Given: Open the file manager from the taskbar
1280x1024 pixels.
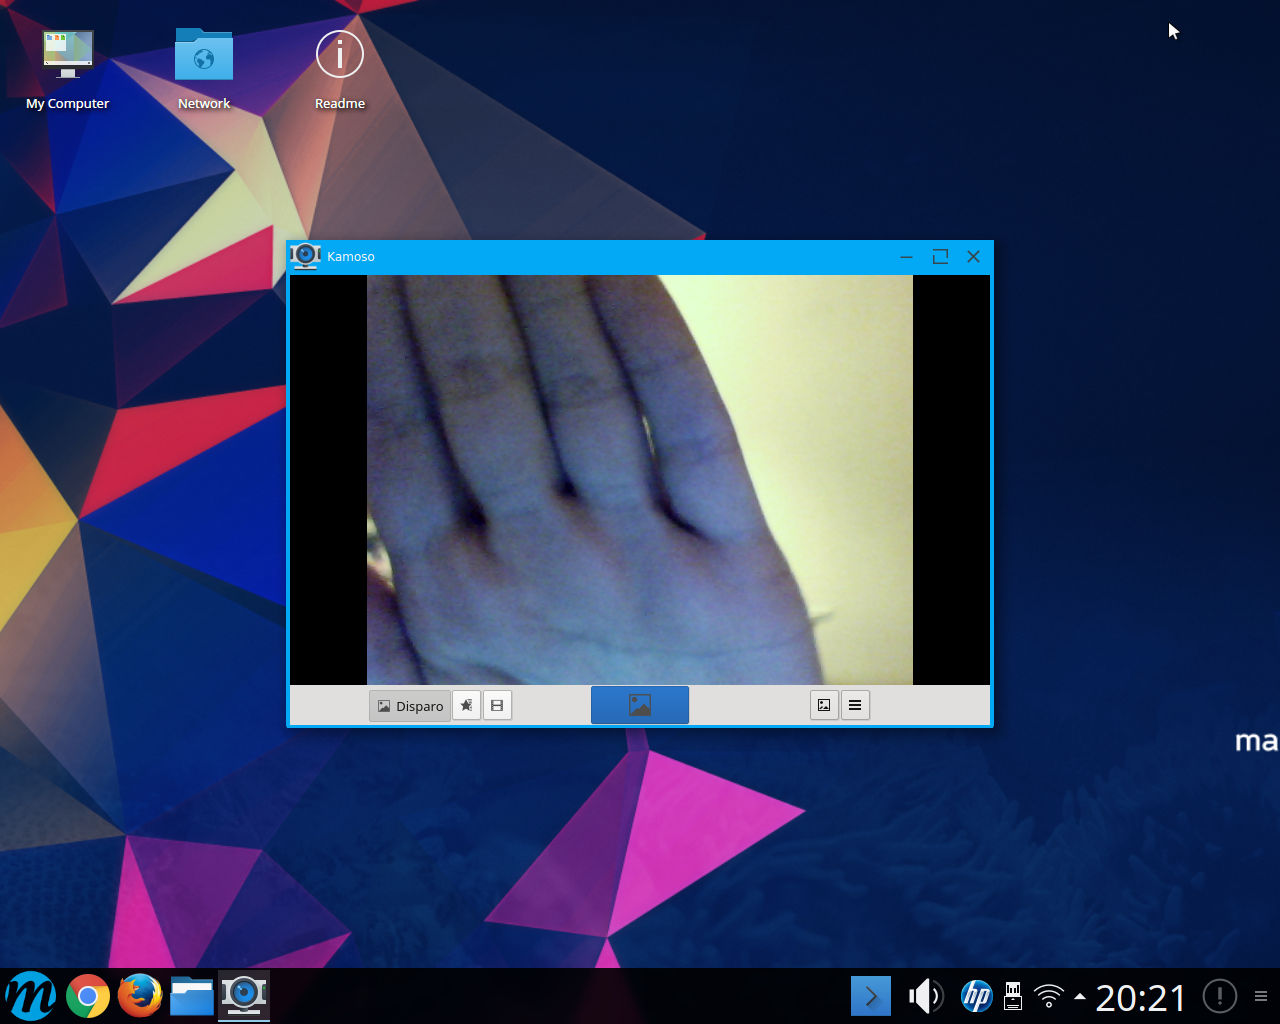Looking at the screenshot, I should pos(192,996).
